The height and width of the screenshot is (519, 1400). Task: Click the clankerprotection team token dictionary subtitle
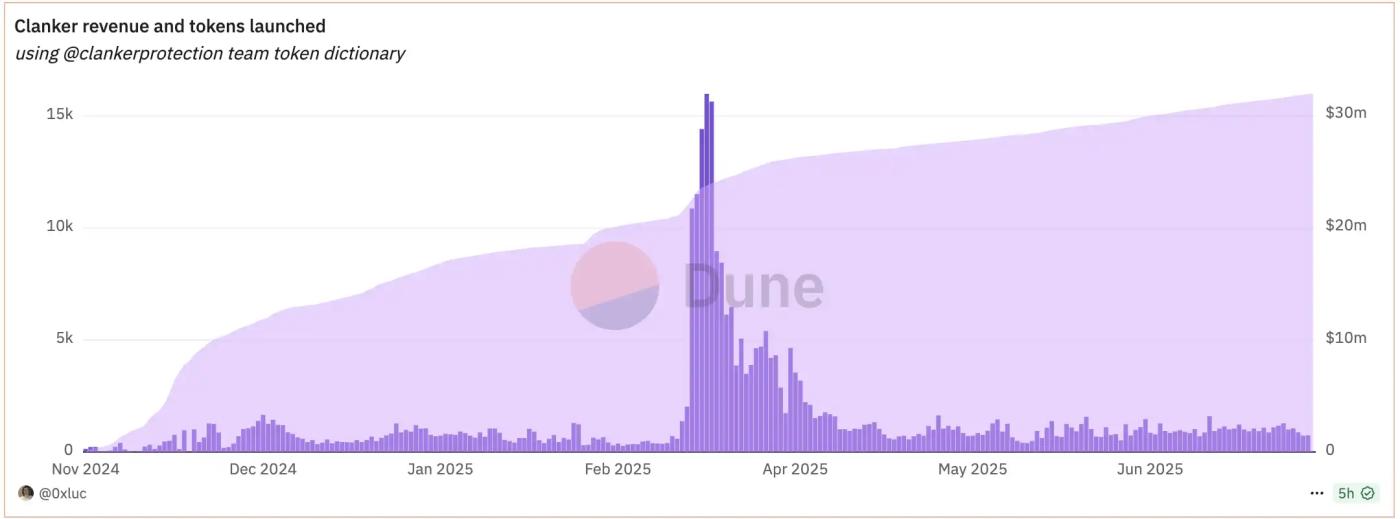pyautogui.click(x=209, y=53)
